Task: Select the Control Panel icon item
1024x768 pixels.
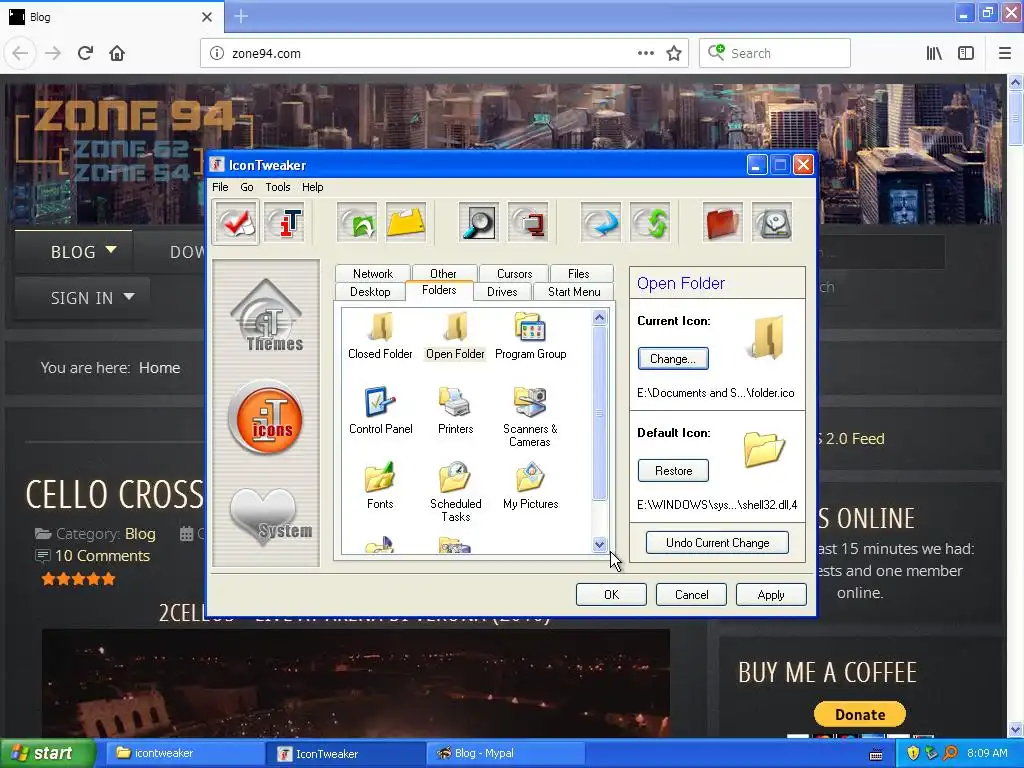Action: click(x=380, y=411)
